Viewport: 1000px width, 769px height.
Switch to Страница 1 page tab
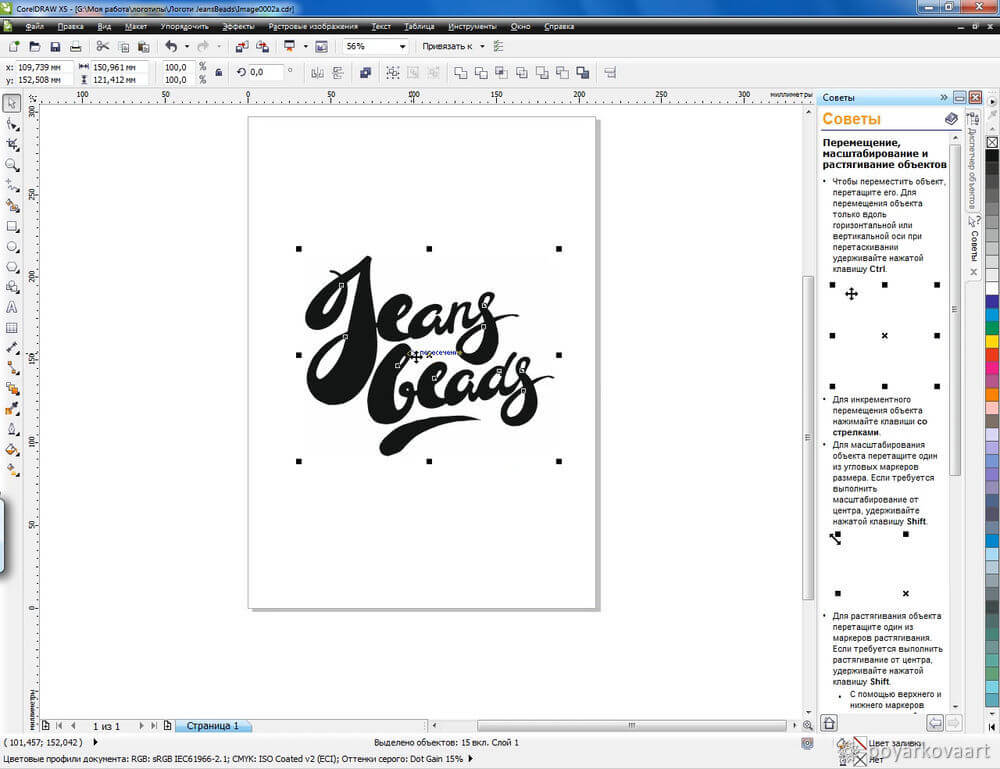click(x=212, y=726)
